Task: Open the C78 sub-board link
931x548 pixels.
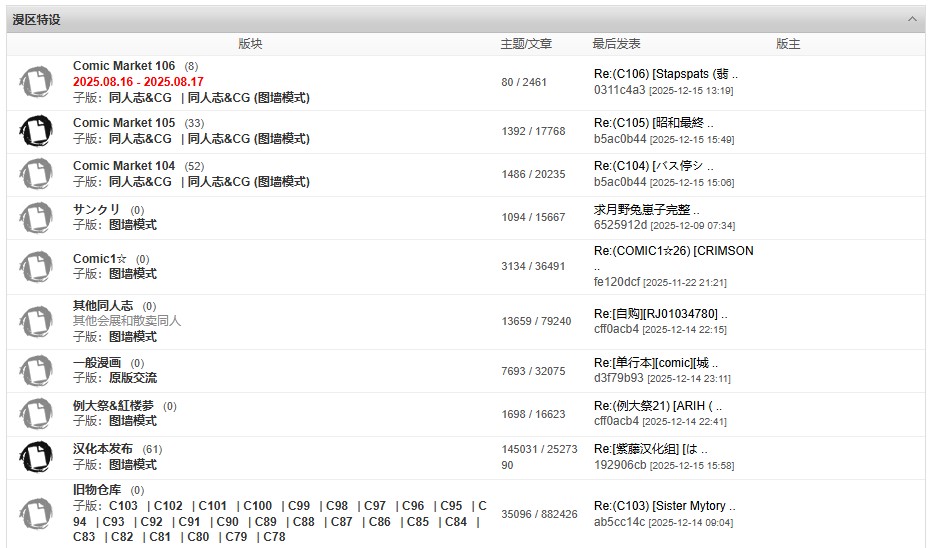Action: coord(272,537)
